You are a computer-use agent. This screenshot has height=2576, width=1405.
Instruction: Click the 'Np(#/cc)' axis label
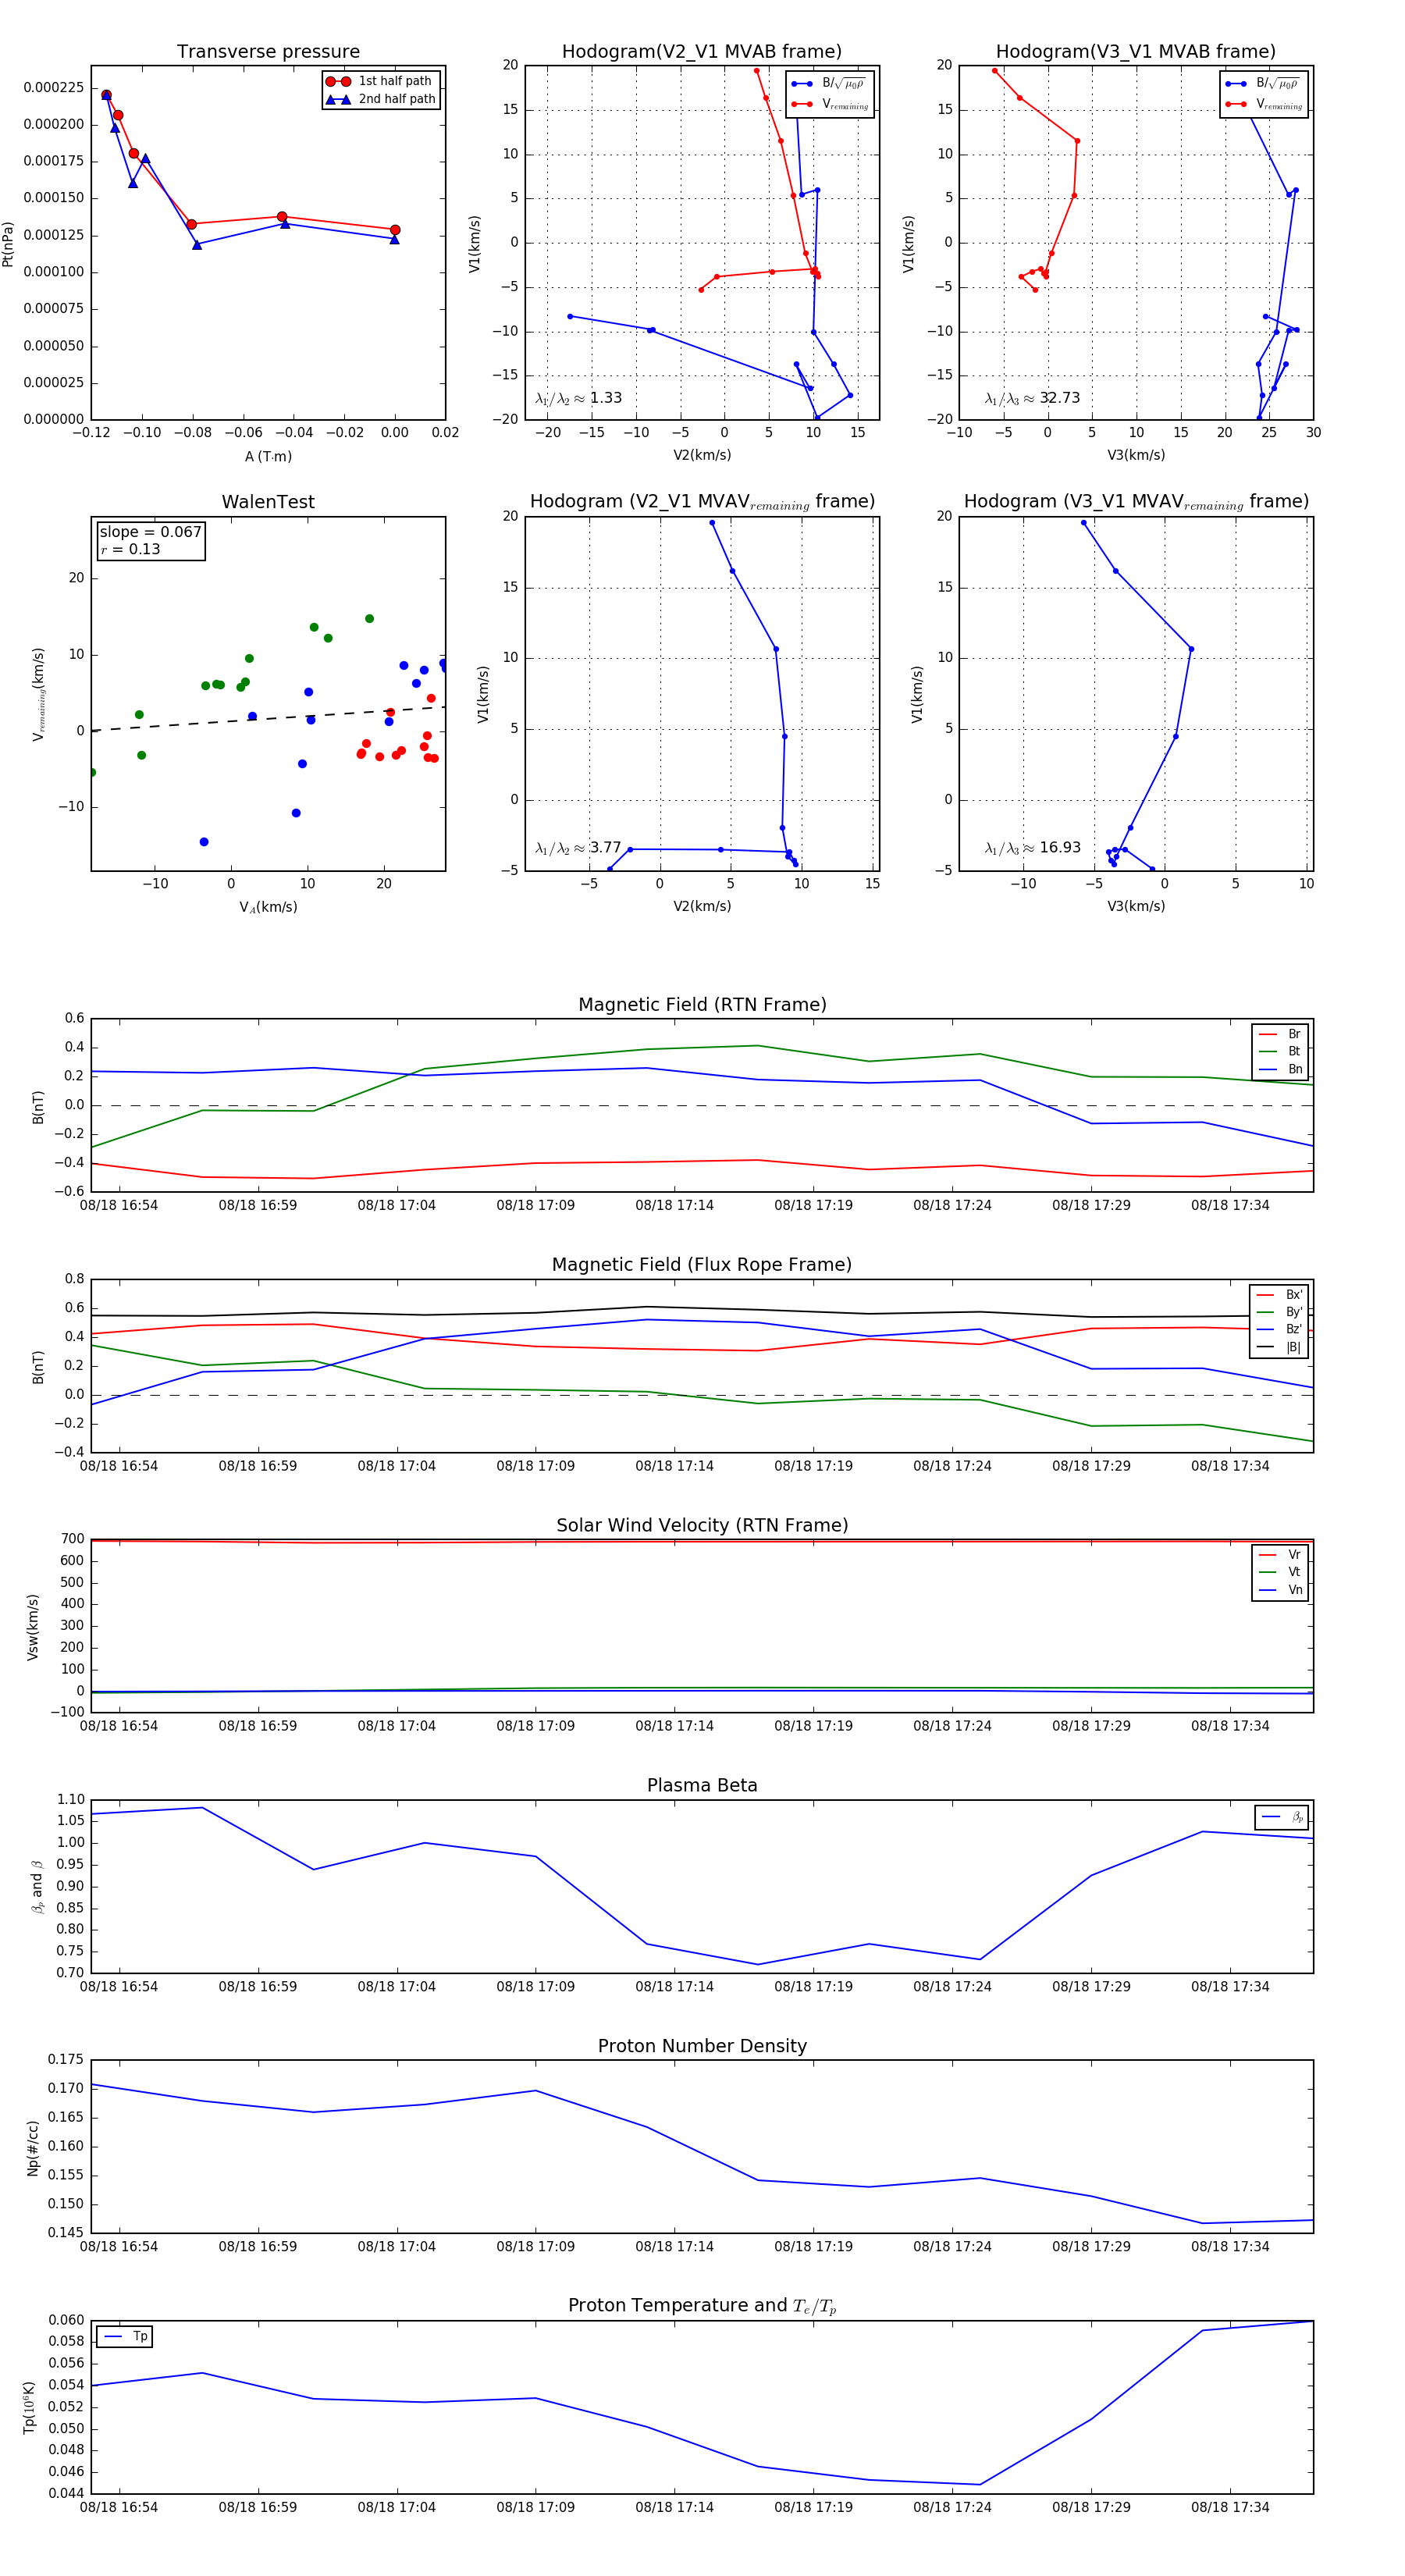tap(33, 2147)
